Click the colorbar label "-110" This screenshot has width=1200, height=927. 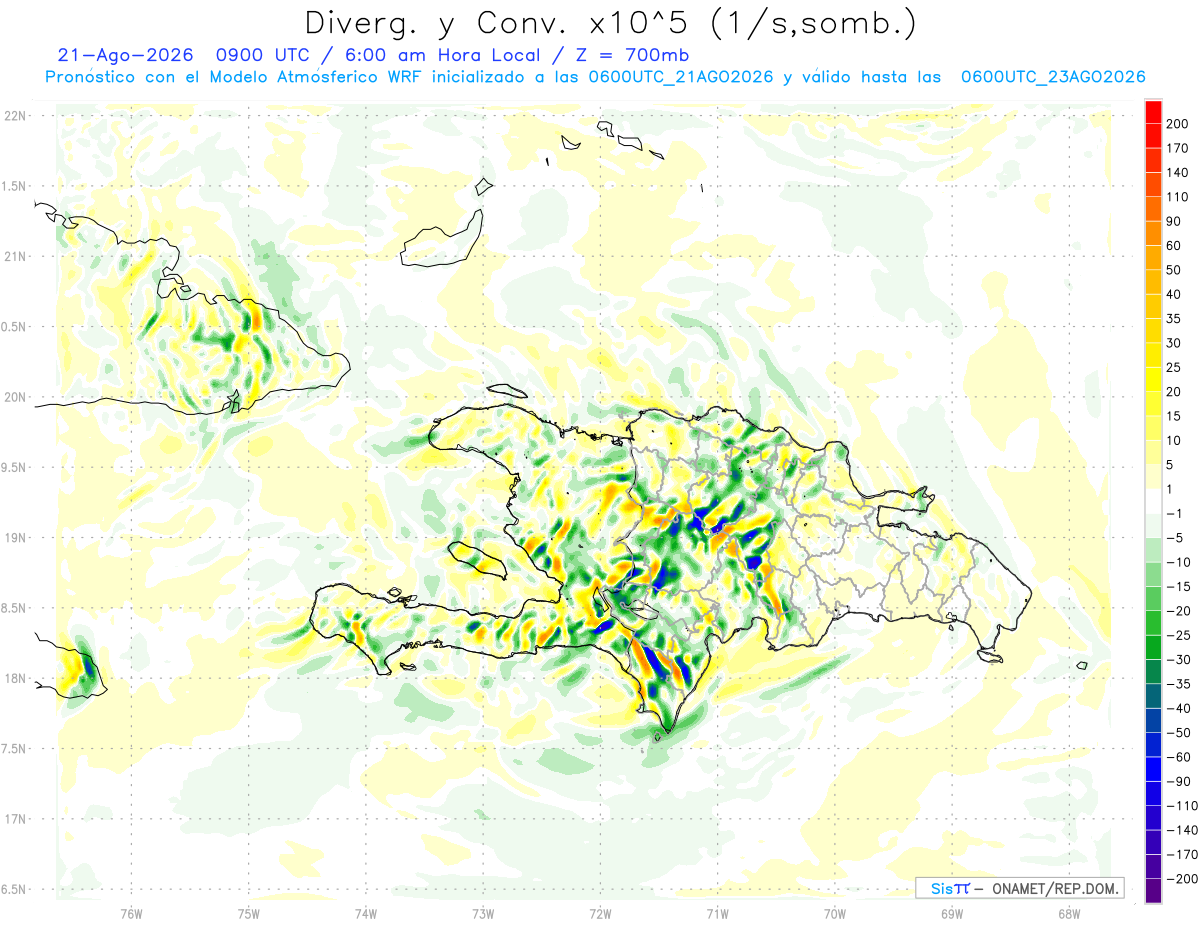[1184, 806]
